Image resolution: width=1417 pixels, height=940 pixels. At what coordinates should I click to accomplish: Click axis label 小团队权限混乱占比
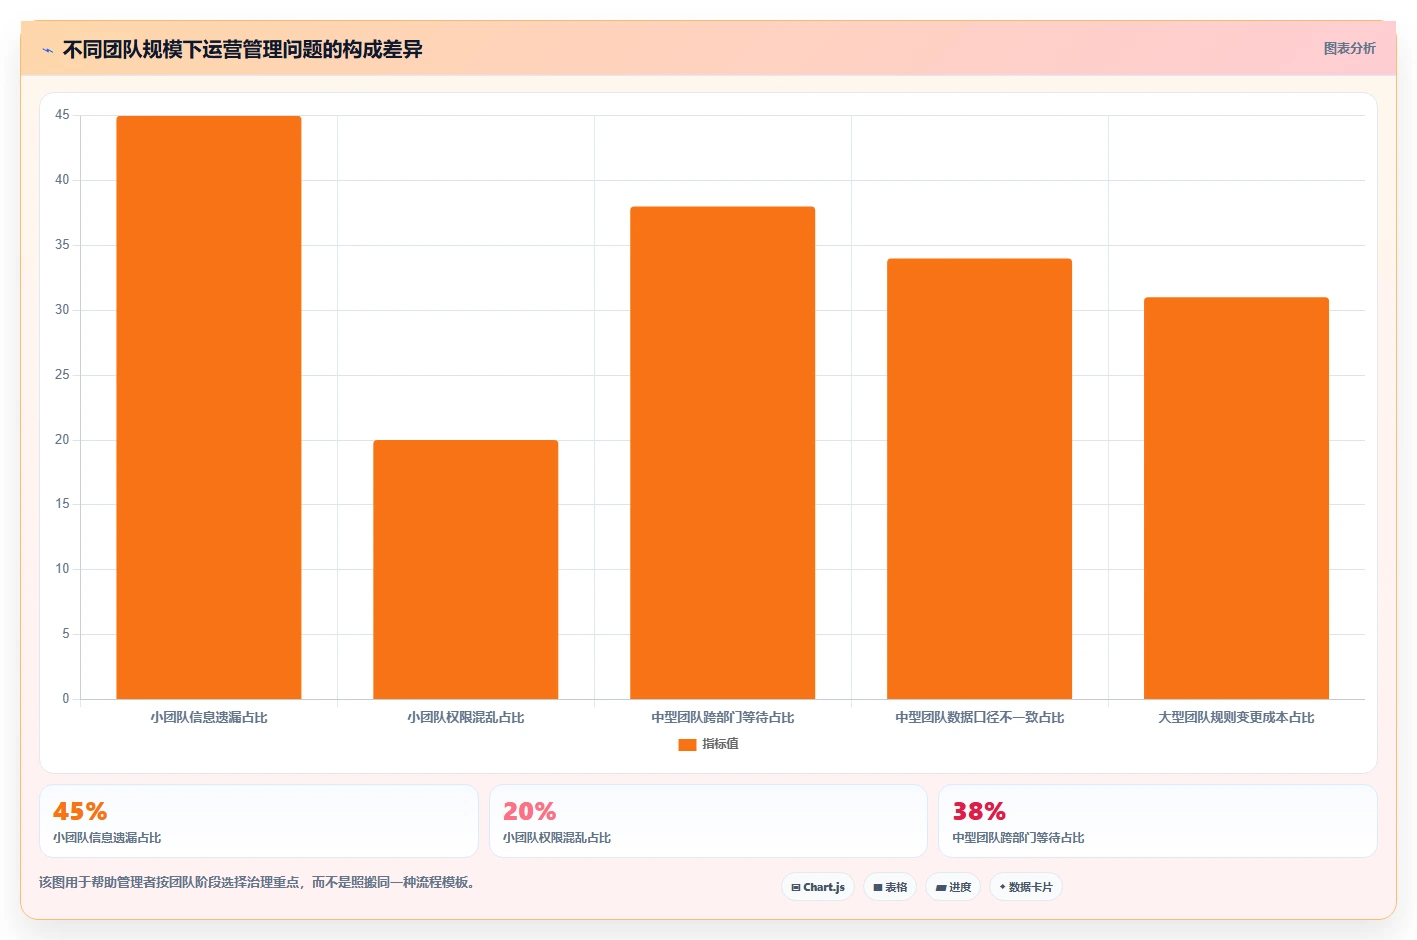(466, 717)
